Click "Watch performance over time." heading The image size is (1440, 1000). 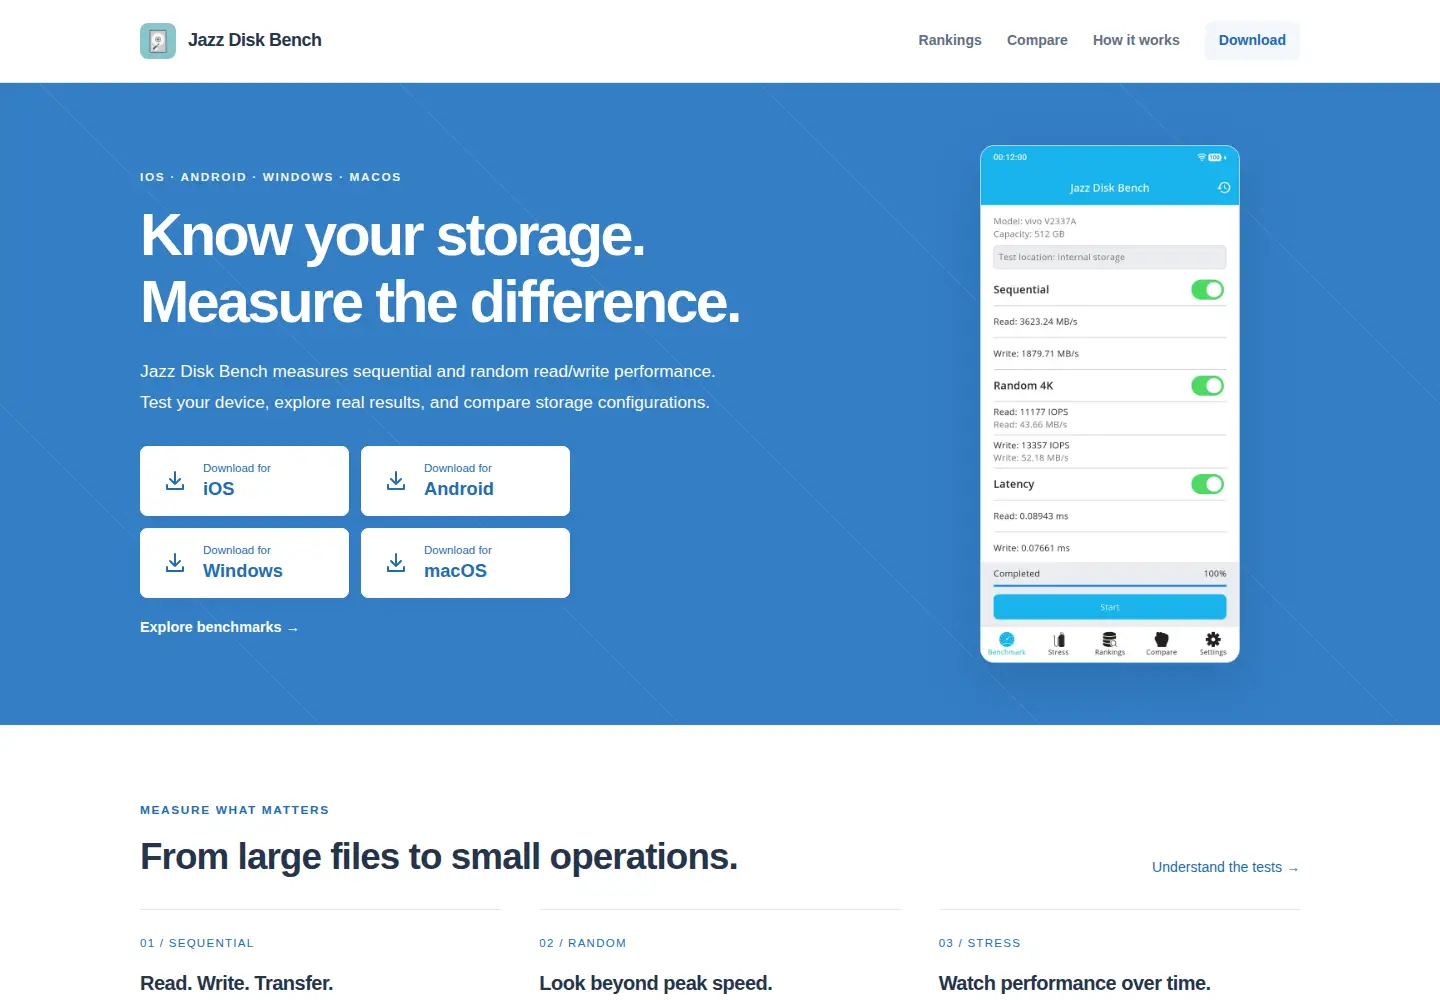tap(1075, 983)
